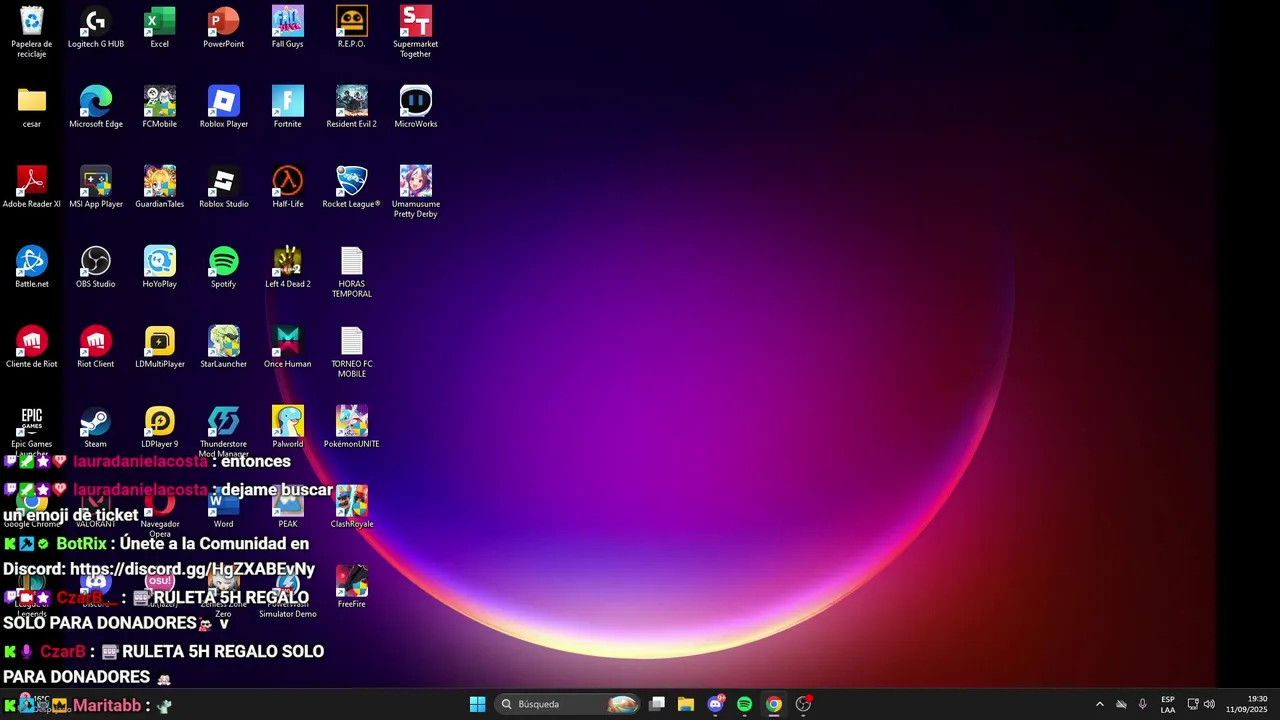Click the Fall Guys game icon
The width and height of the screenshot is (1280, 720).
288,28
